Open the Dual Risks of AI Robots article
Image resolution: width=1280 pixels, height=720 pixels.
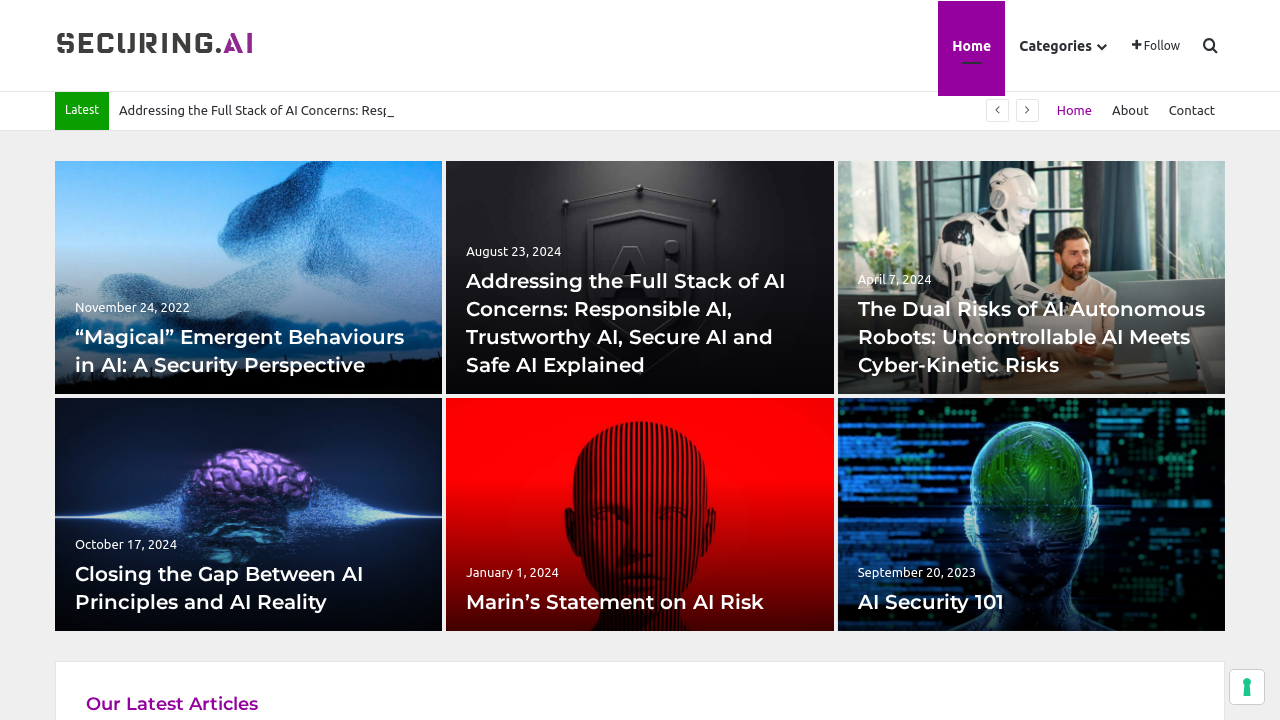point(1030,337)
